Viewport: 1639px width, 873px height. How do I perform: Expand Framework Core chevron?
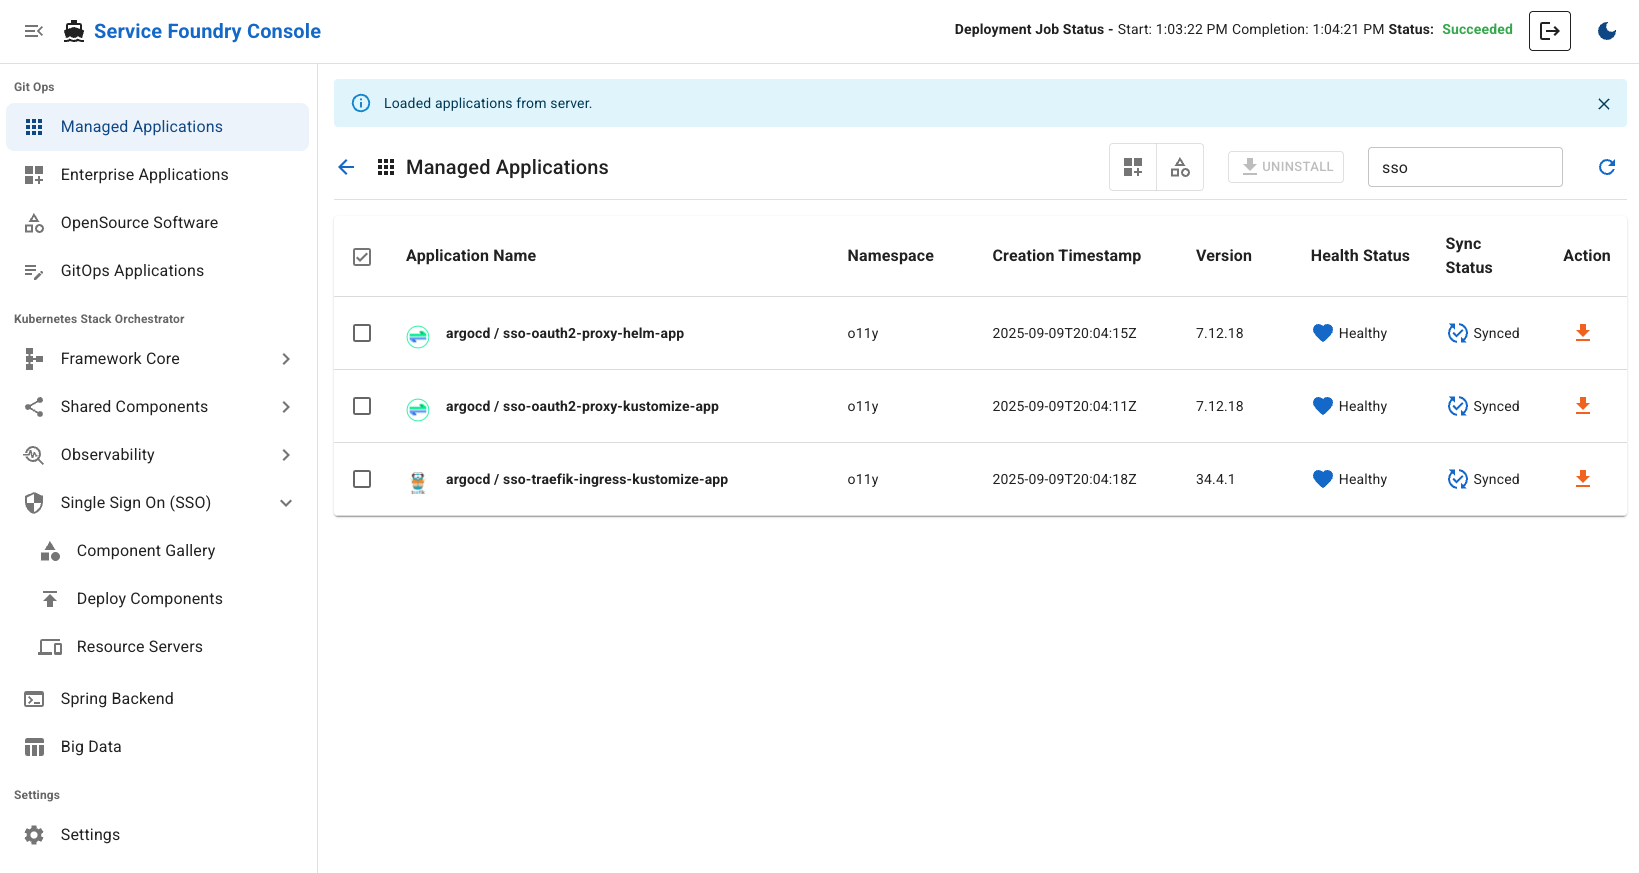point(286,359)
